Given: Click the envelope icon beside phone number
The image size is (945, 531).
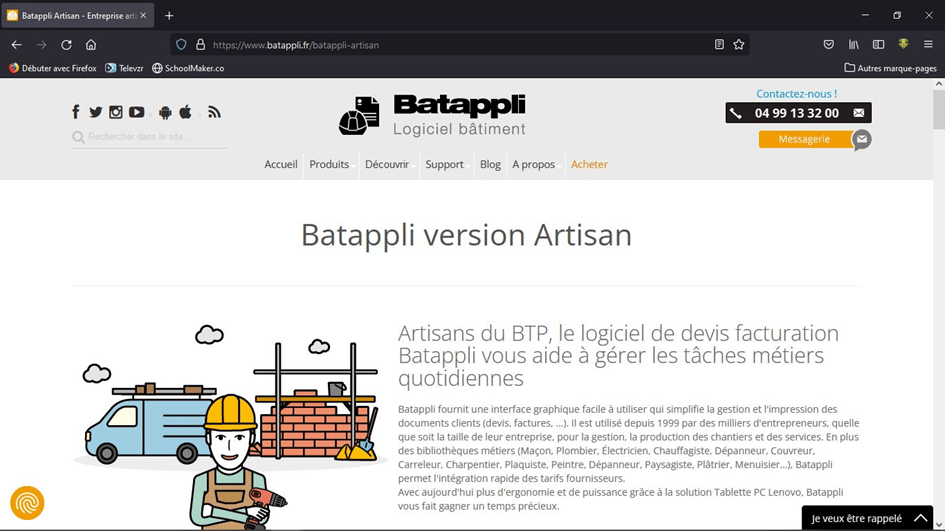Looking at the screenshot, I should click(x=859, y=113).
